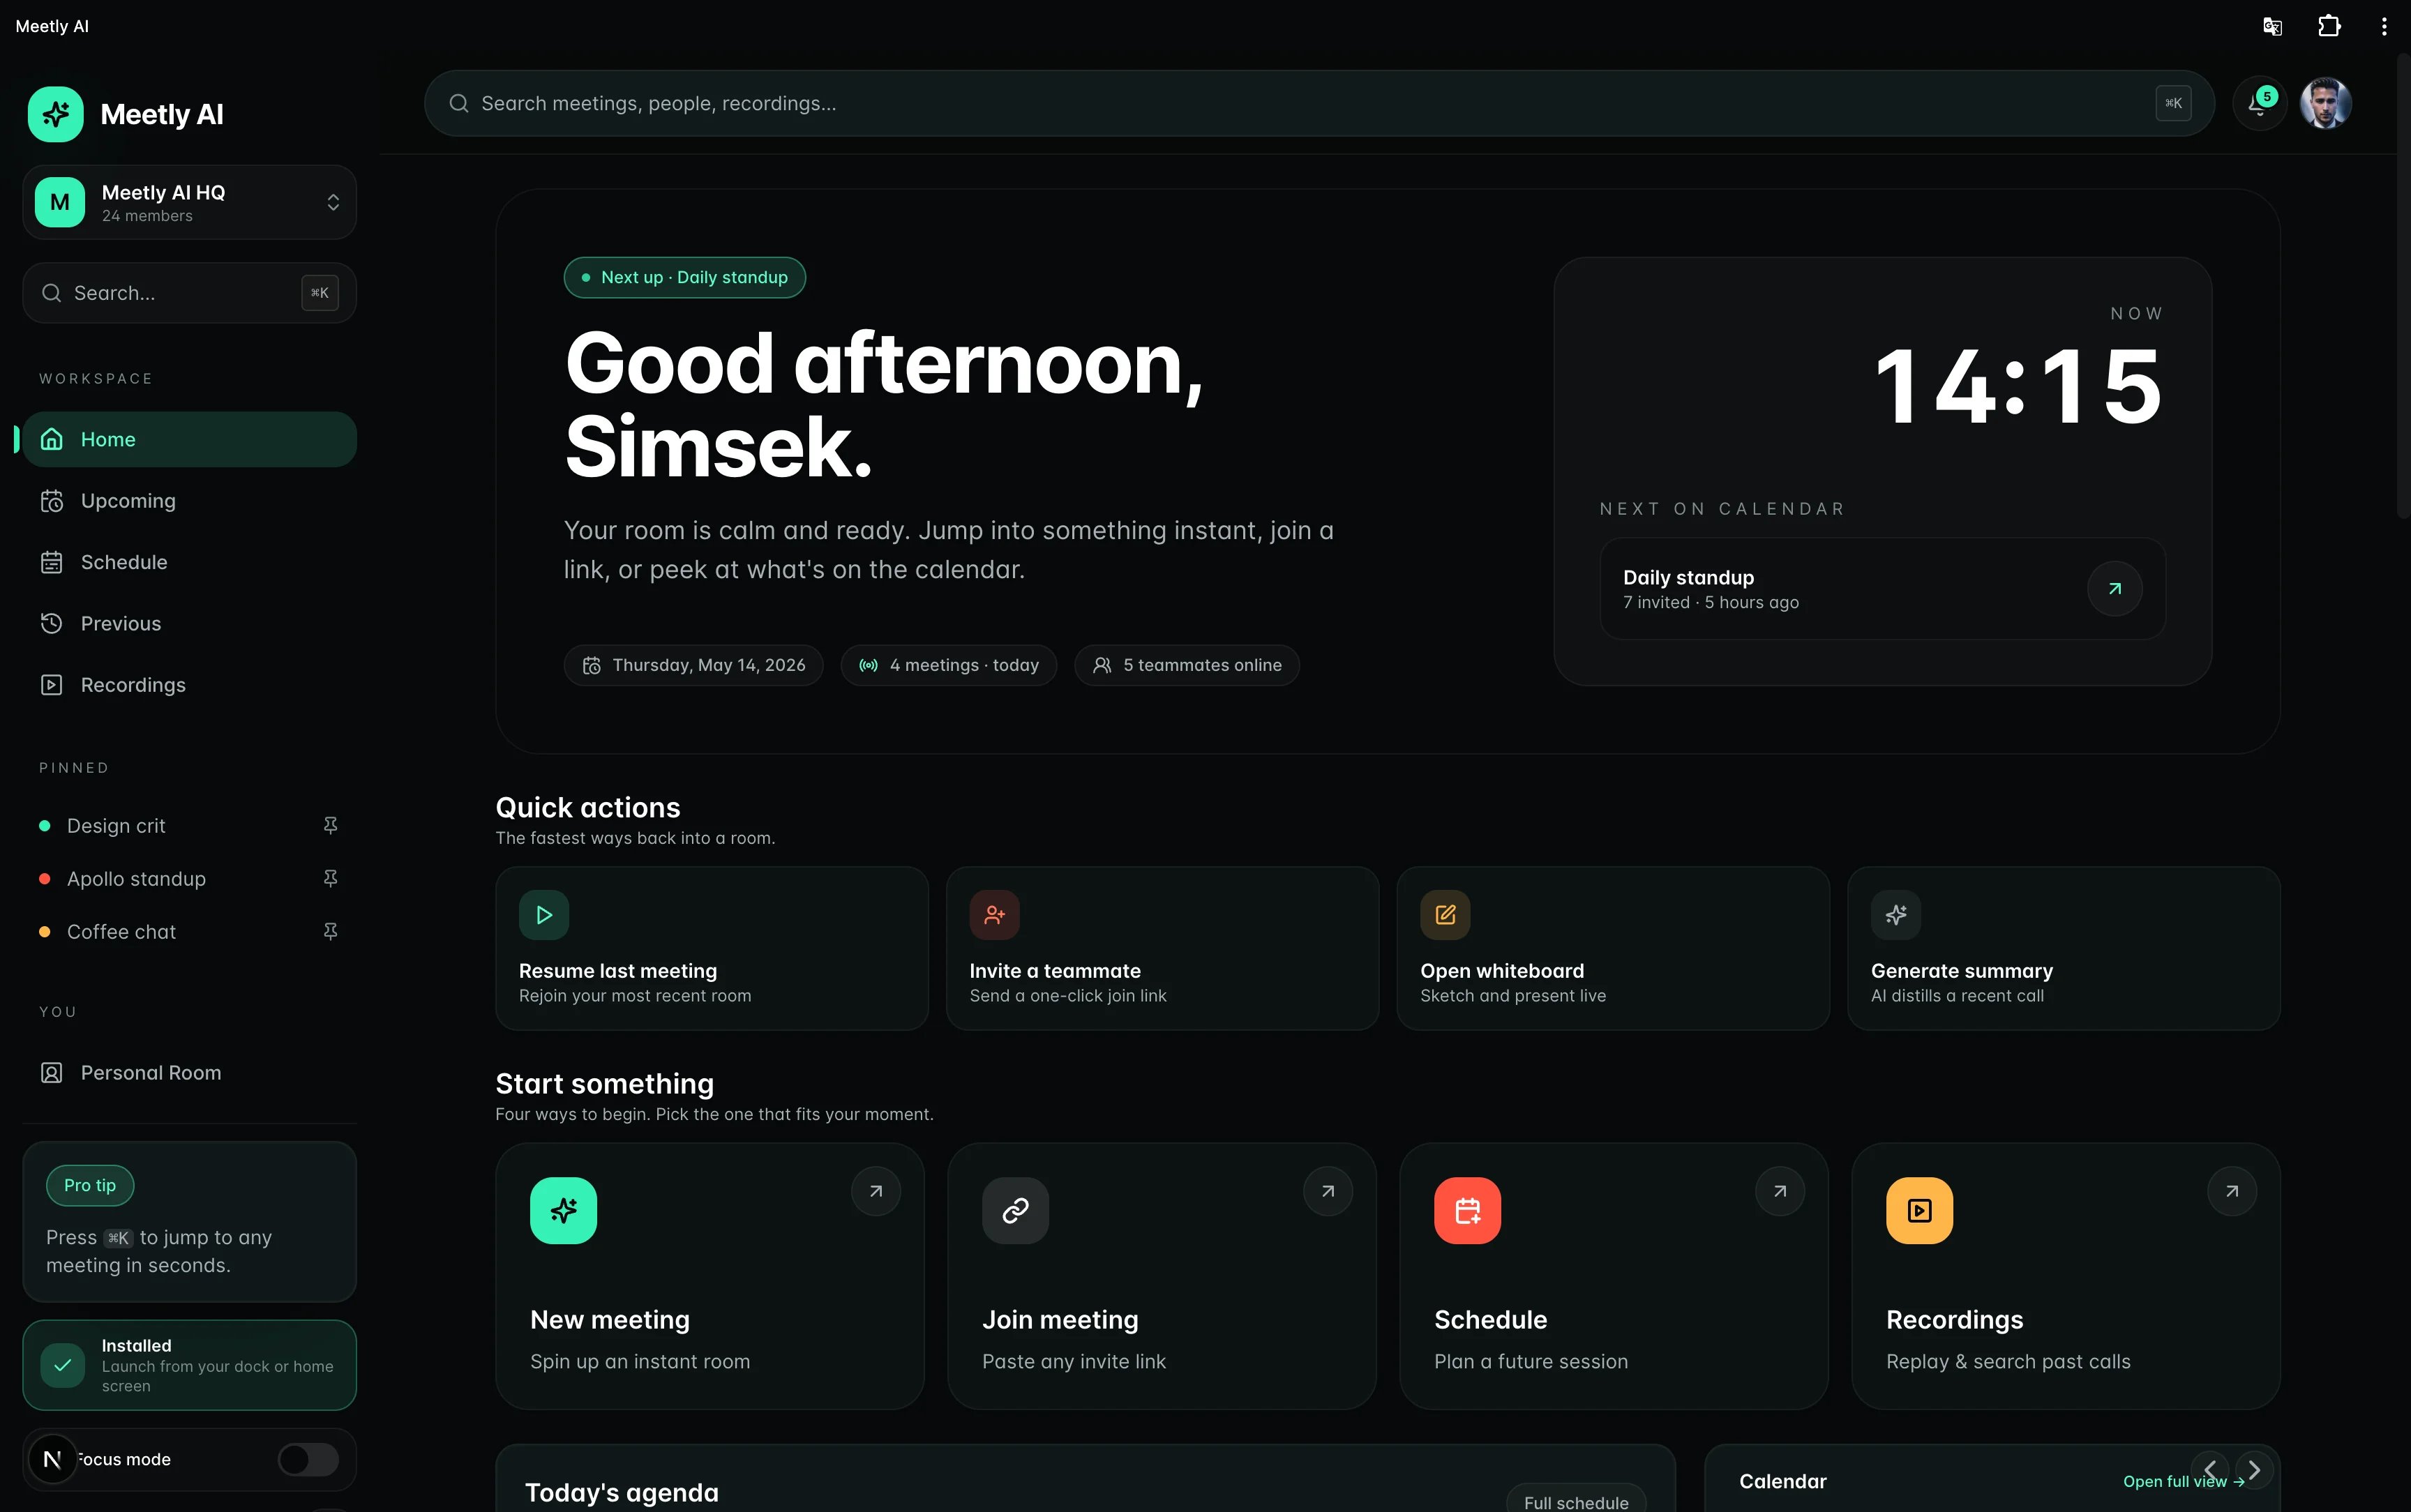2411x1512 pixels.
Task: Focus the sidebar Search field
Action: click(x=190, y=293)
